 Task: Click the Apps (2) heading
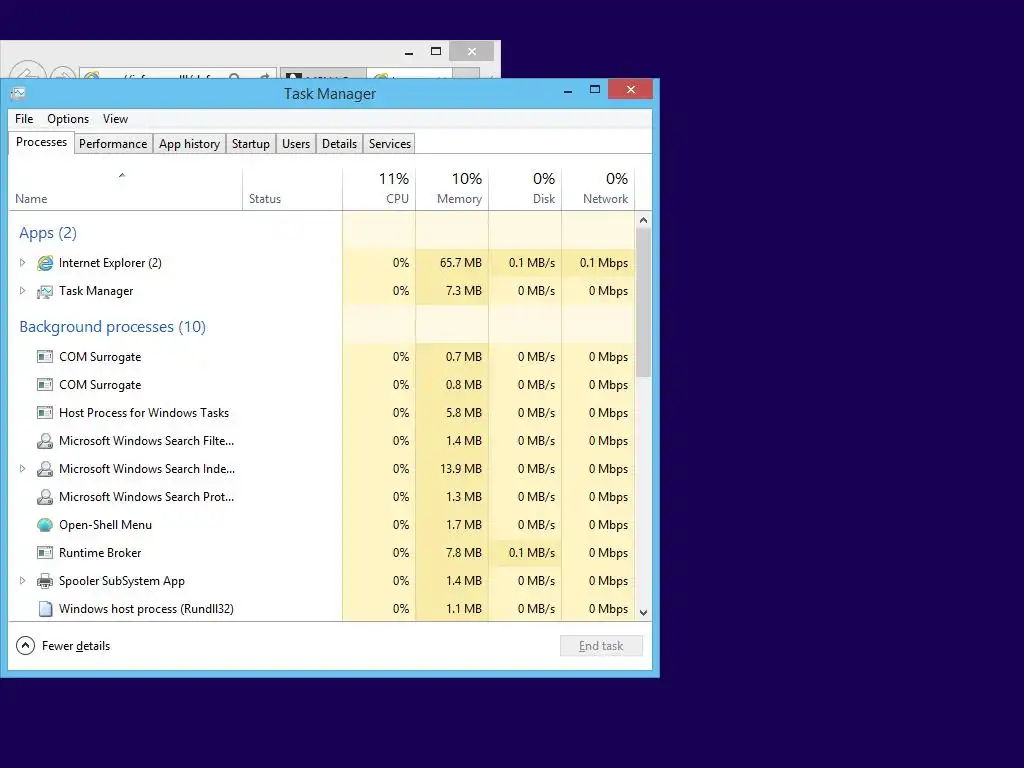[x=48, y=233]
